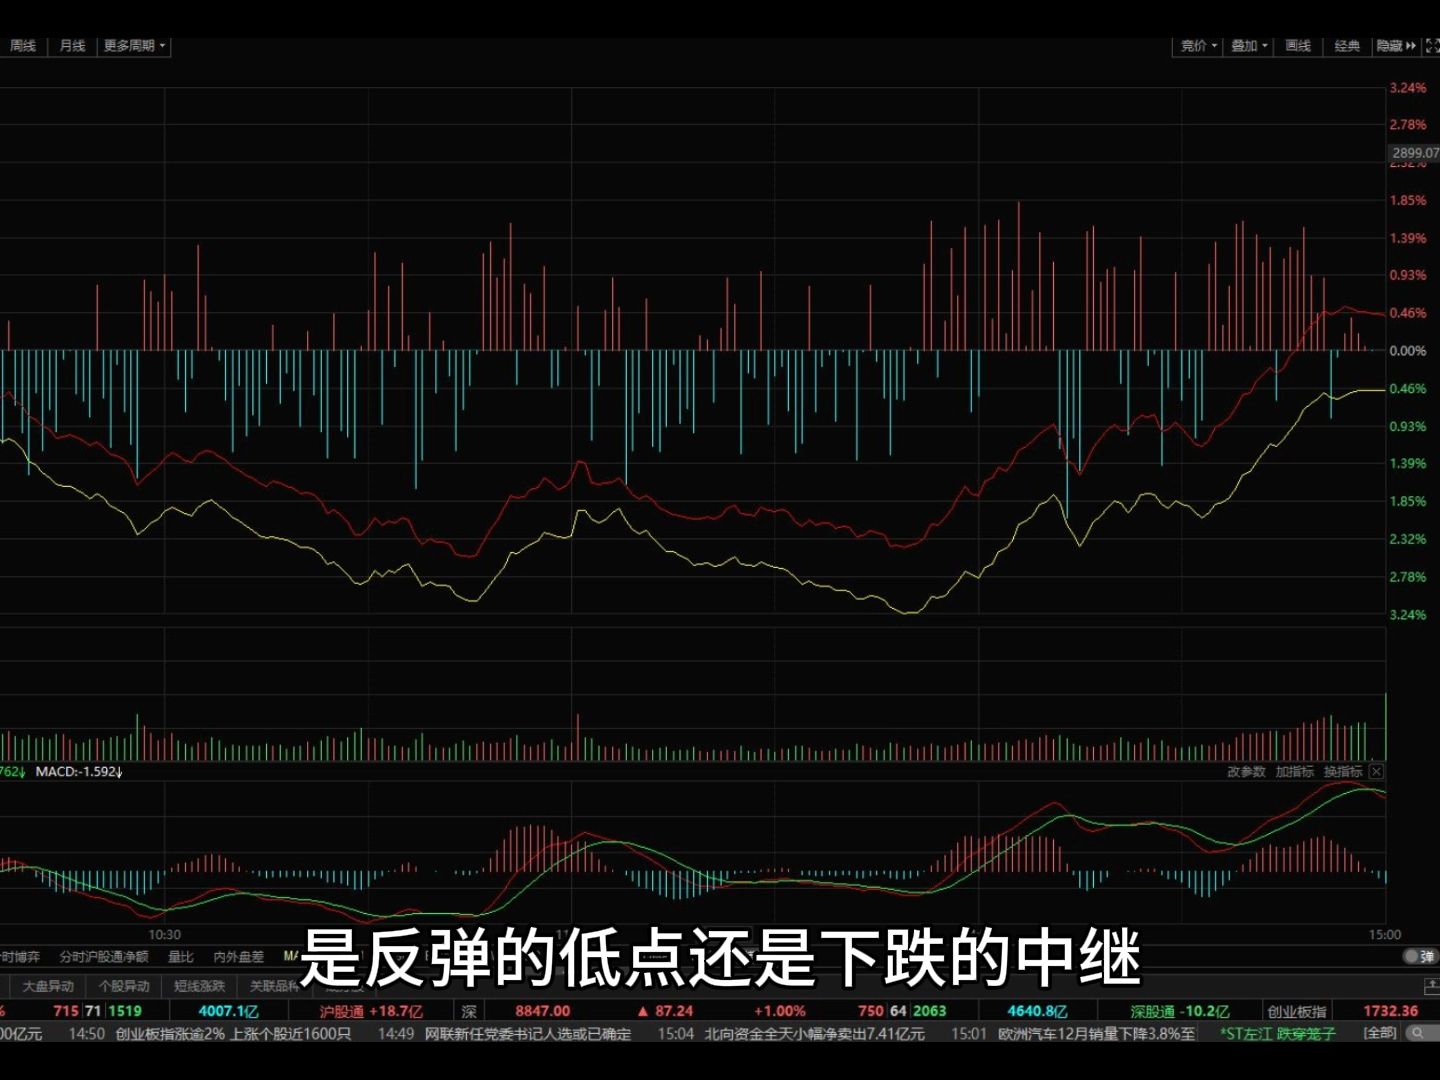Click 换指标 to change indicator
The image size is (1440, 1080).
(x=1342, y=771)
